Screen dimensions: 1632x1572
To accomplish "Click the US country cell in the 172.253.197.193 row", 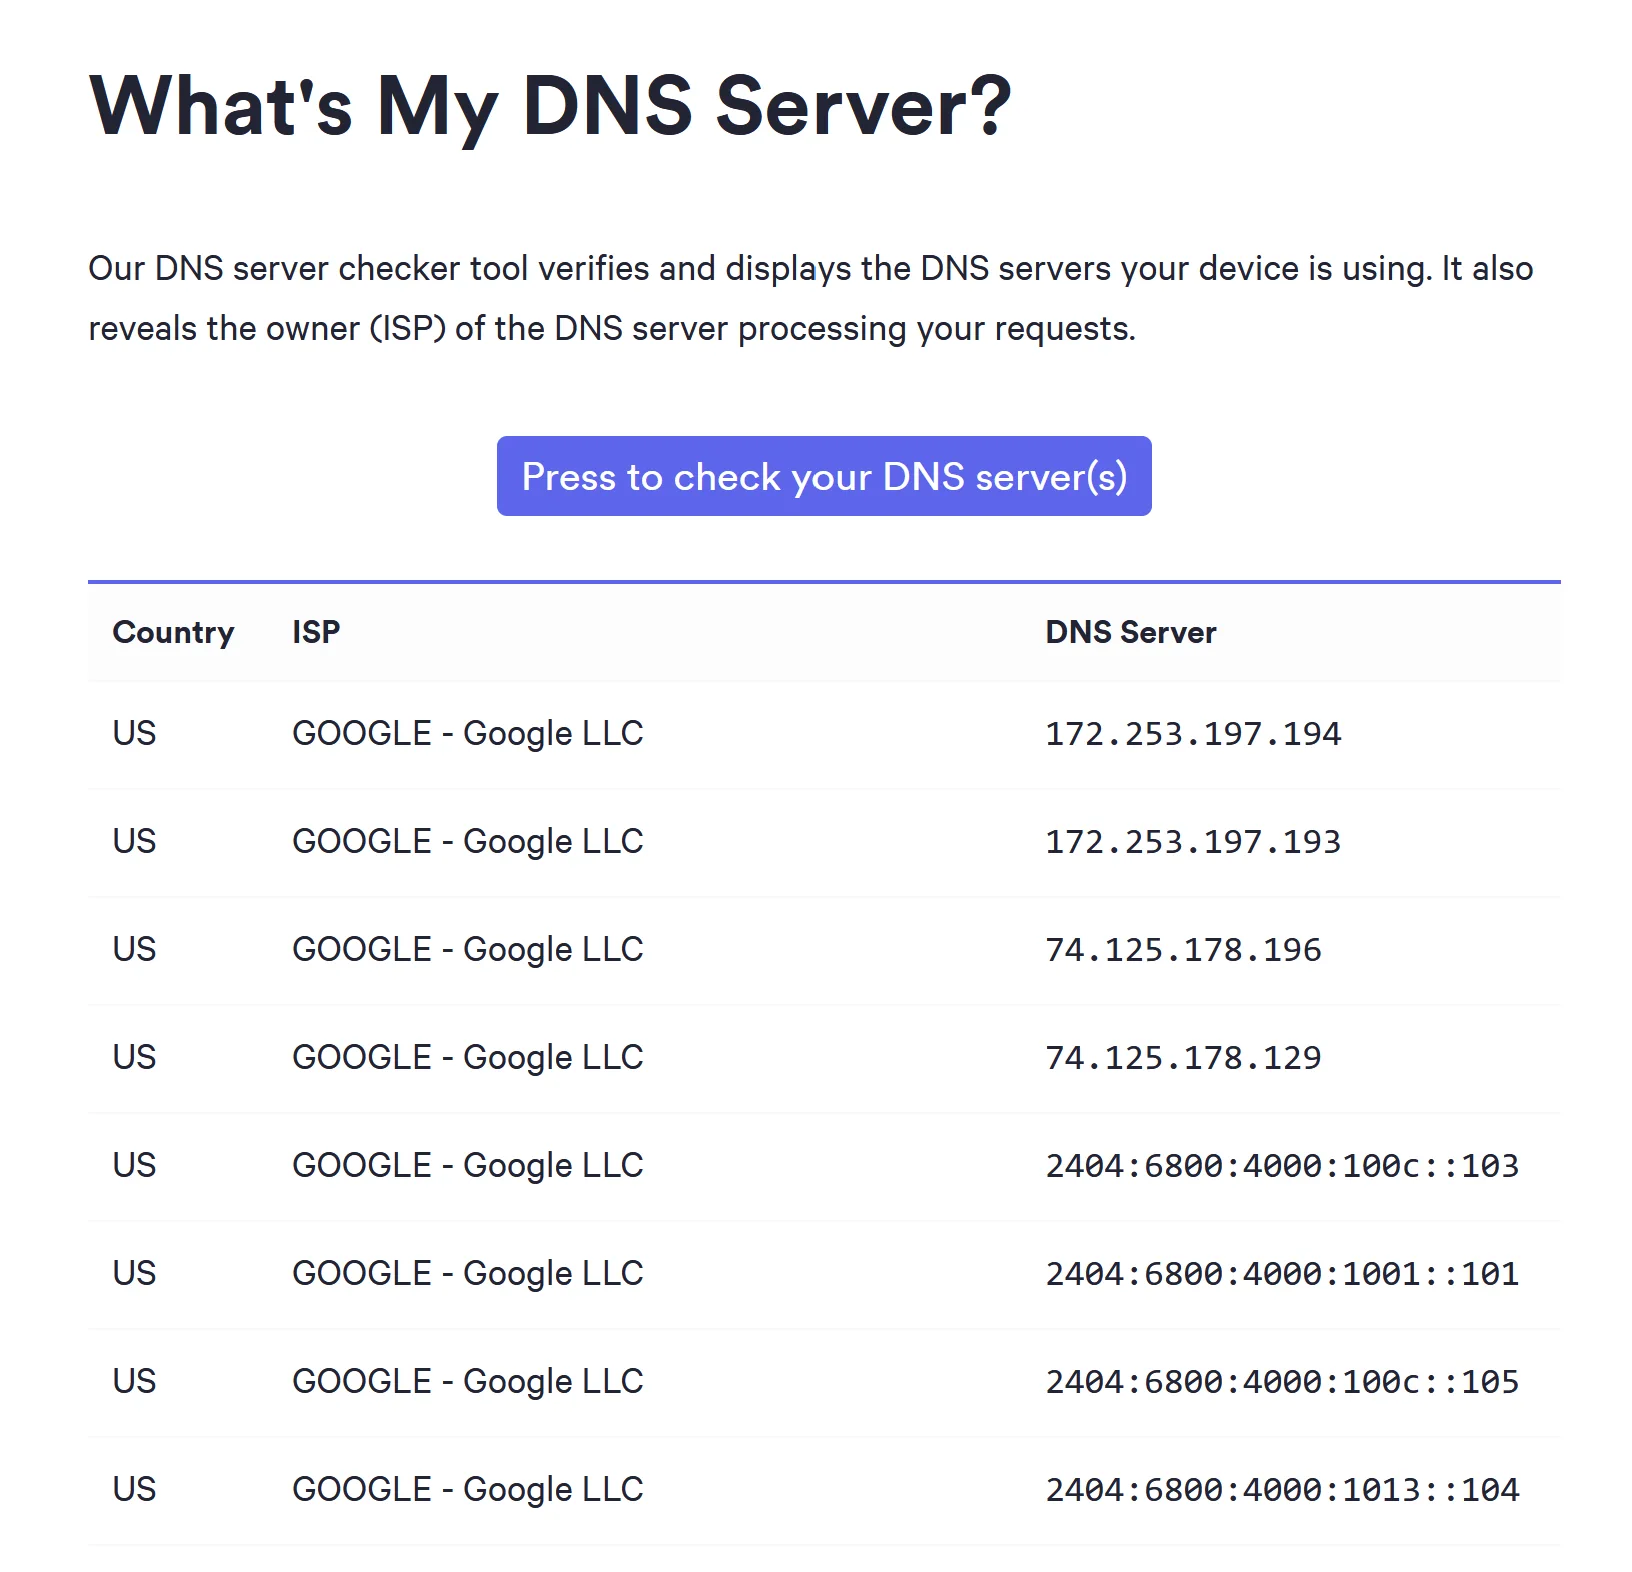I will (x=134, y=842).
